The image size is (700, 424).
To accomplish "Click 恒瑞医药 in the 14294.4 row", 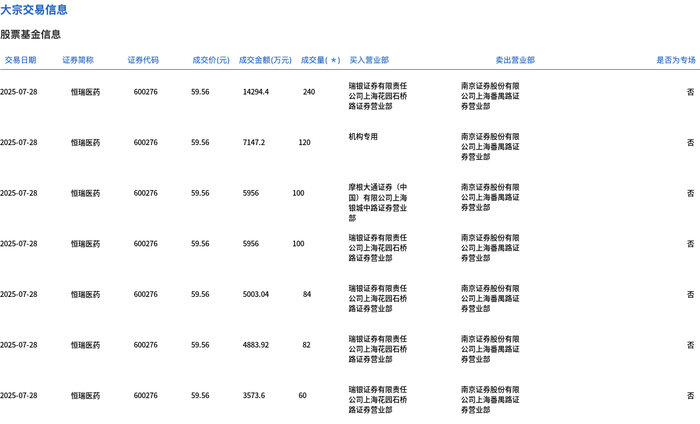I will [x=85, y=92].
